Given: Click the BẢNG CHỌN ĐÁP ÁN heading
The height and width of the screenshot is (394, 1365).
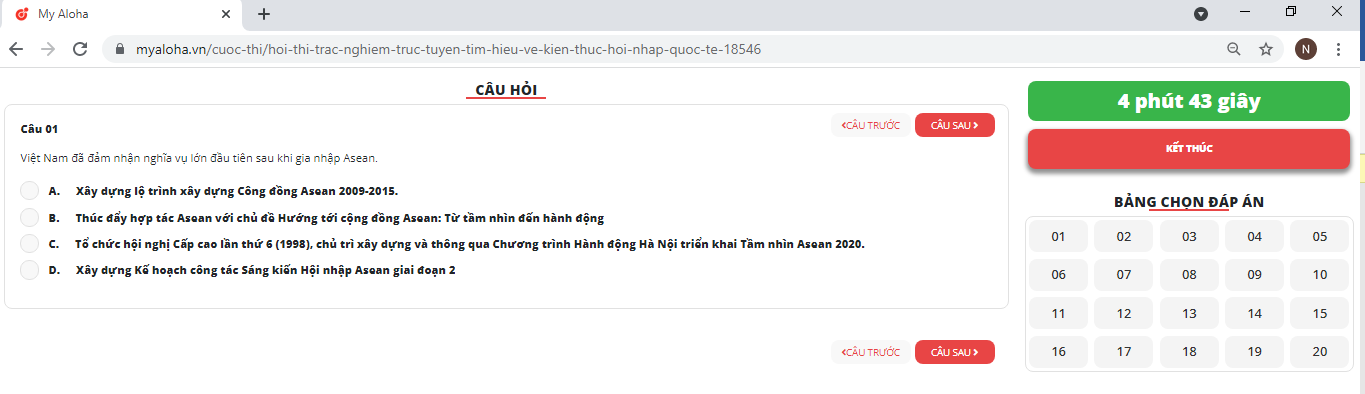Looking at the screenshot, I should tap(1189, 201).
